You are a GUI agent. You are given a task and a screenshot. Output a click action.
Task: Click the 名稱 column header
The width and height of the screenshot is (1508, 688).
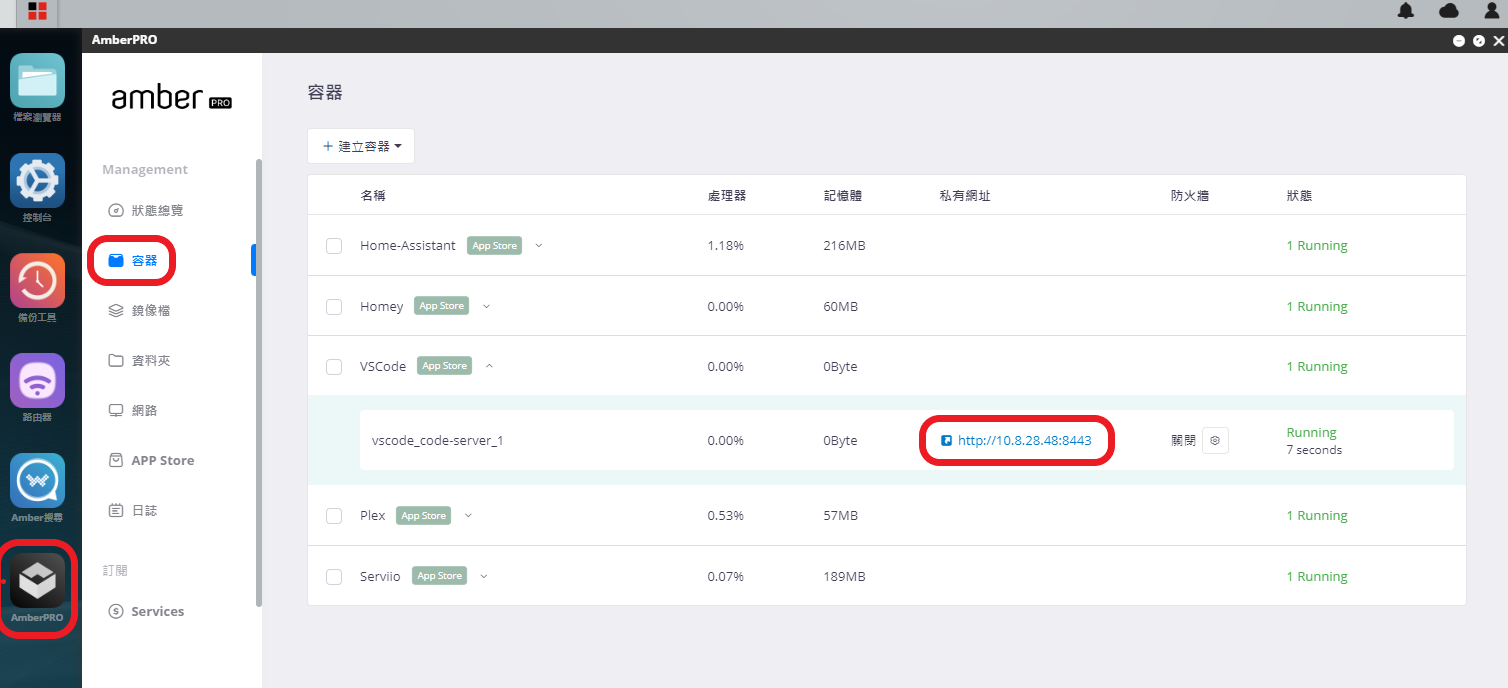(x=373, y=196)
